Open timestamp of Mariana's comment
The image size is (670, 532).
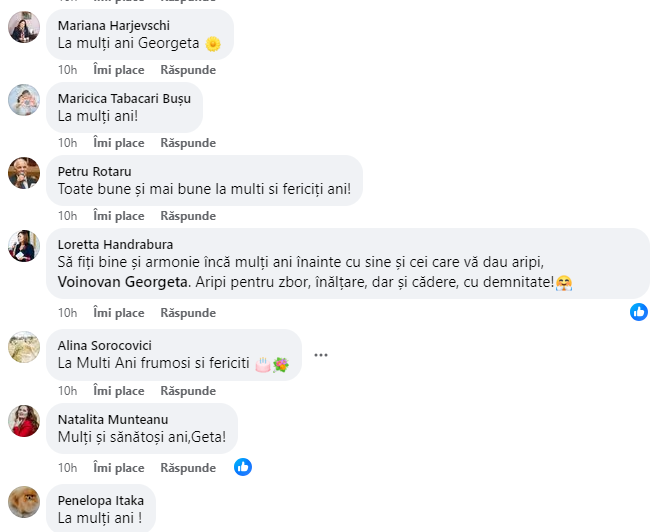(67, 70)
